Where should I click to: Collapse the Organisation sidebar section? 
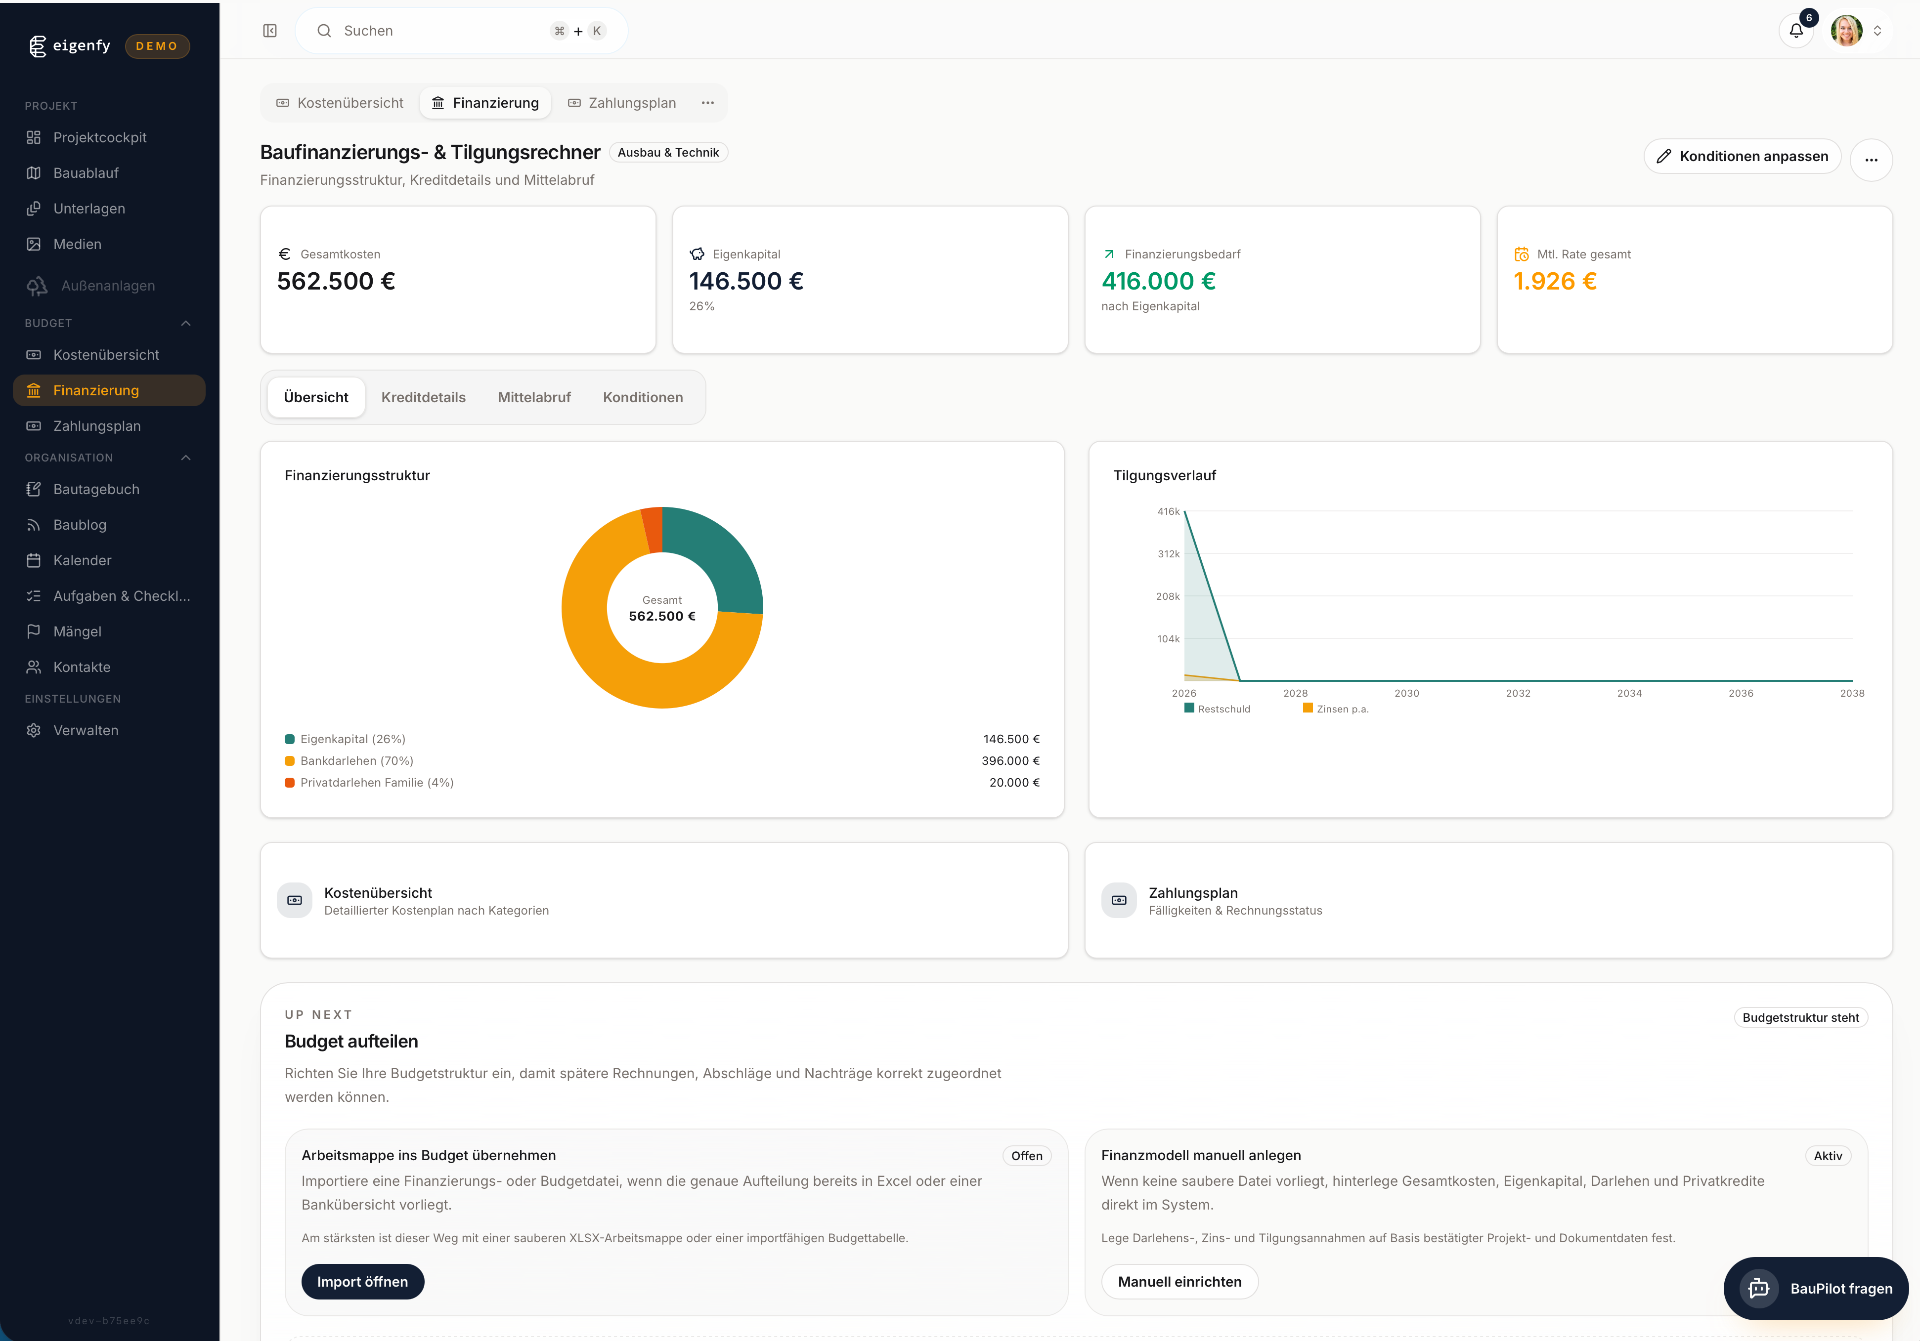point(186,458)
